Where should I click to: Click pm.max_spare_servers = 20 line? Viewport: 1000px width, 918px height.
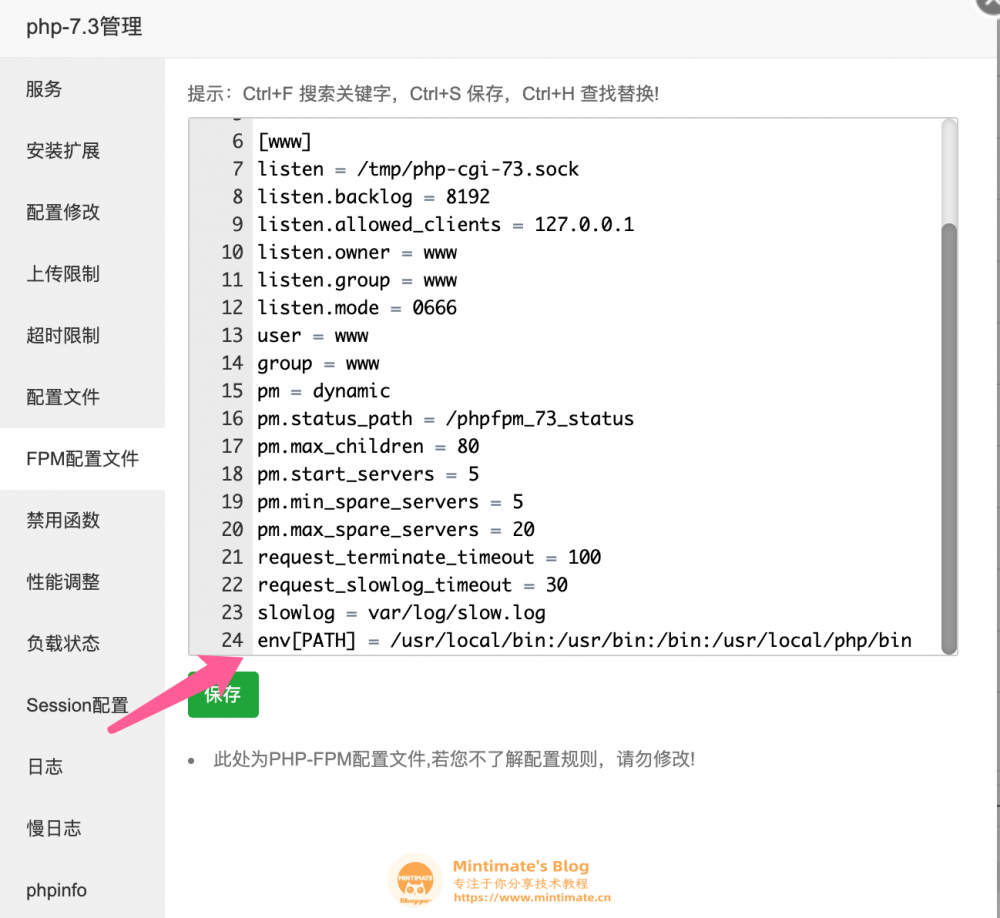point(395,529)
